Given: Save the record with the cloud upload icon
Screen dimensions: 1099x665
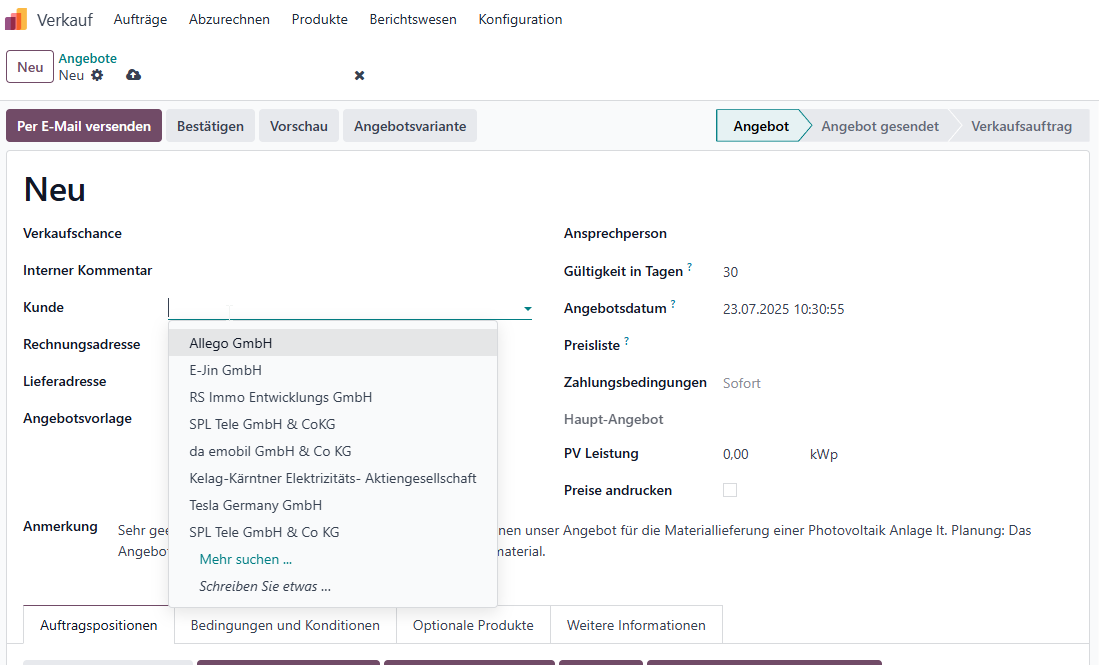Looking at the screenshot, I should (133, 75).
